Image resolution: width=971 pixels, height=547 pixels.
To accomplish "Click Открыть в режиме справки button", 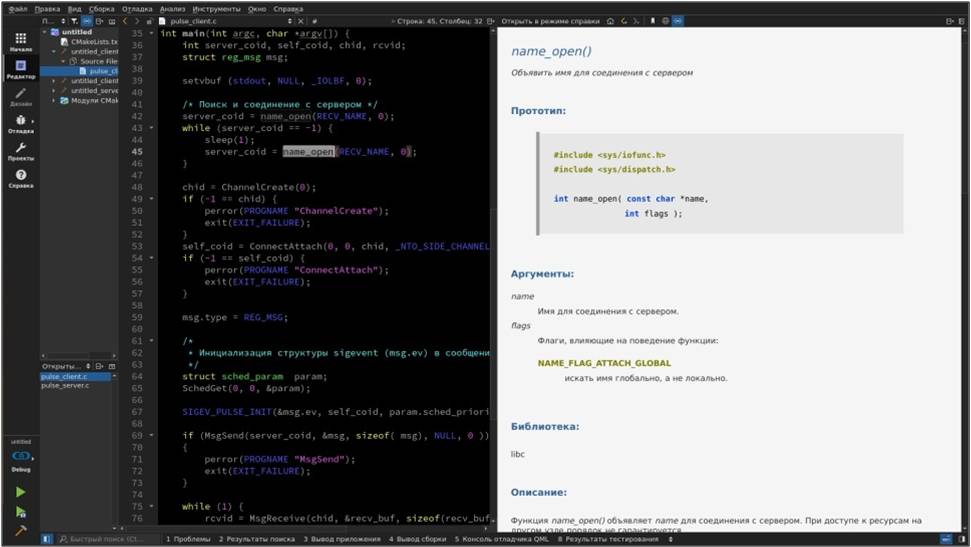I will pos(550,21).
